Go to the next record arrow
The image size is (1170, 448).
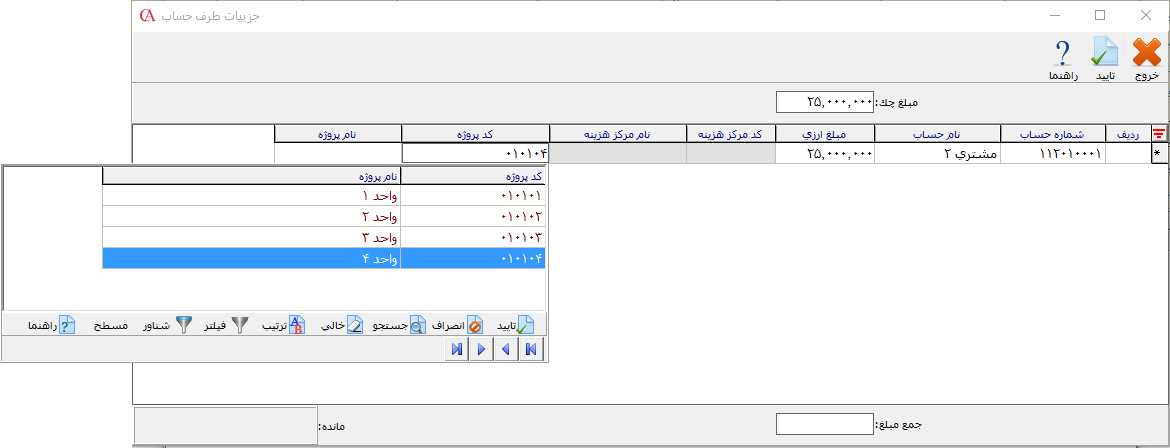point(481,349)
